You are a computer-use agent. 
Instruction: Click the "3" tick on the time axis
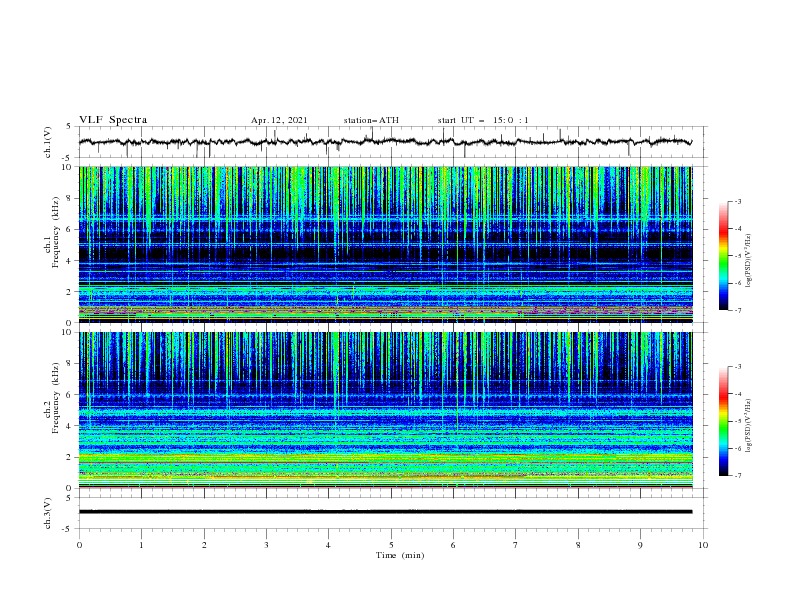pyautogui.click(x=266, y=545)
